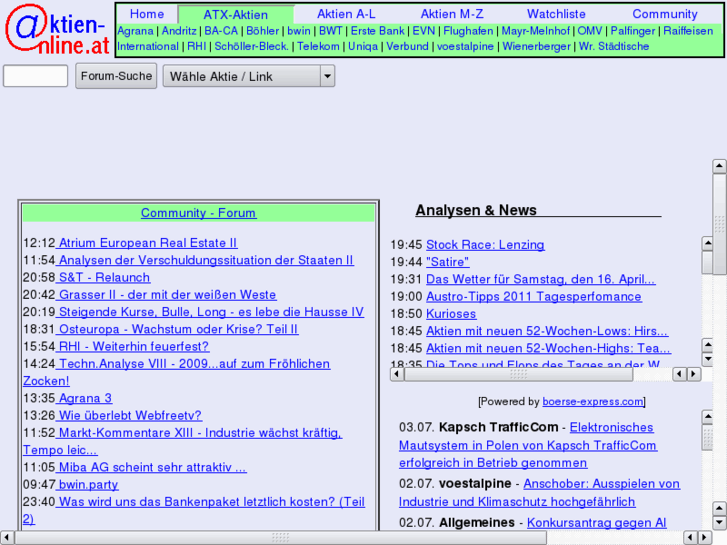Open the Agrana stock link
Viewport: 727px width, 545px height.
[x=135, y=31]
